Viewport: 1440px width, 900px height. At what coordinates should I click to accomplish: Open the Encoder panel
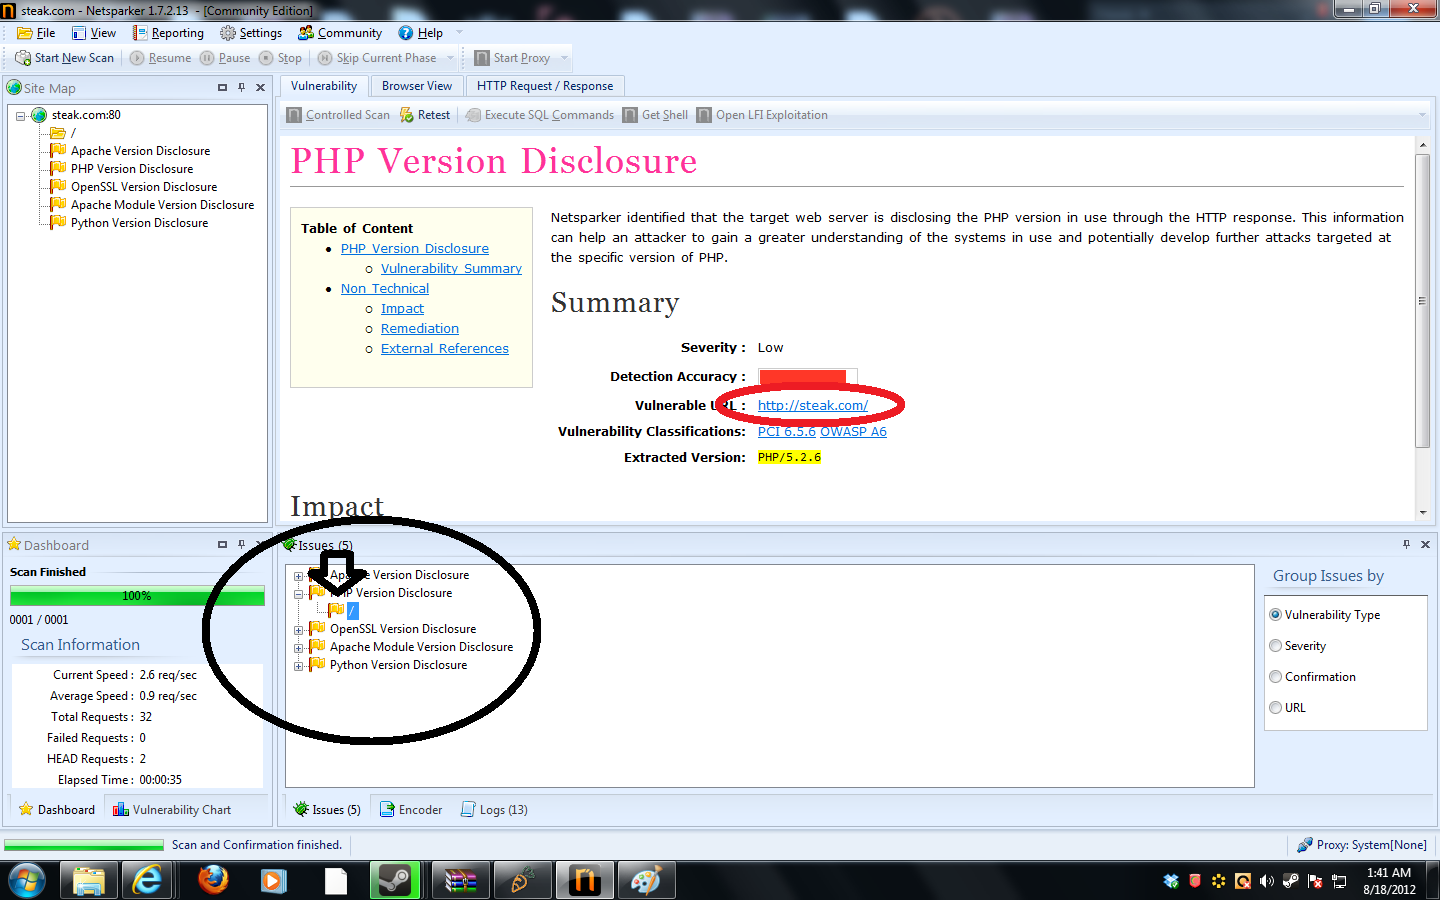tap(411, 810)
